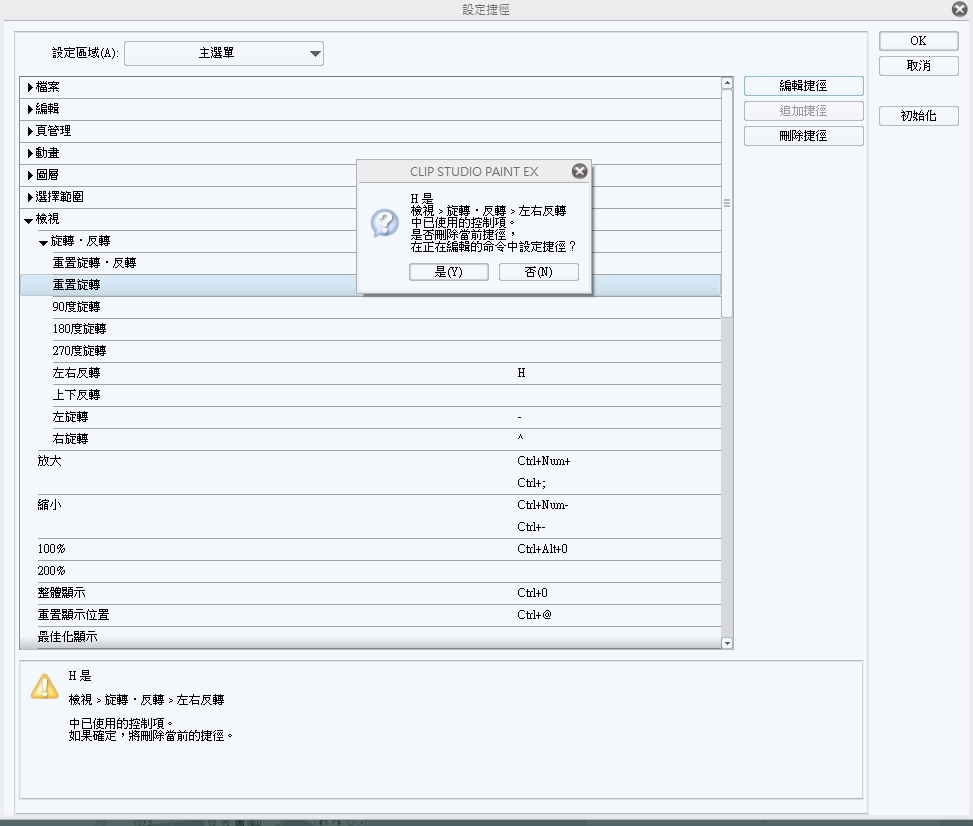This screenshot has width=973, height=826.
Task: Click the yellow warning icon
Action: pos(45,687)
